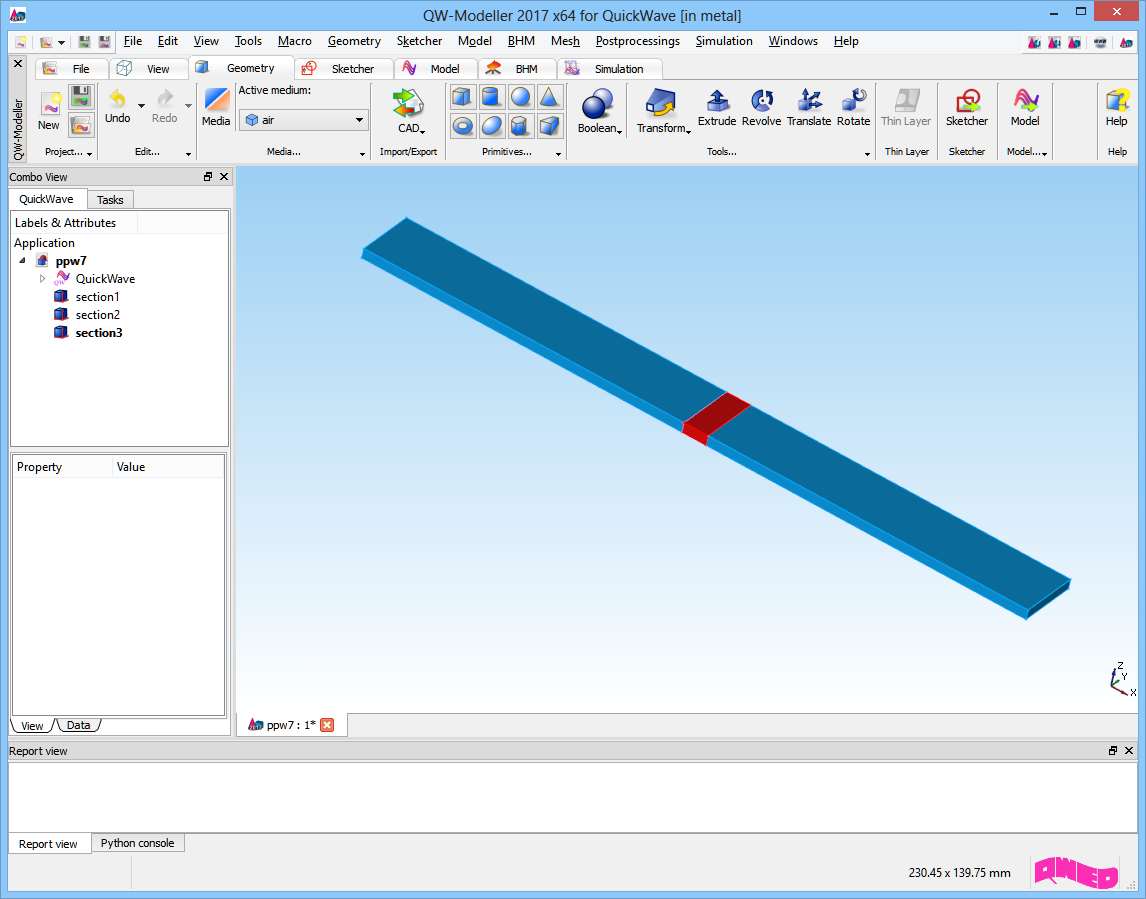Switch to the View ribbon tab
The width and height of the screenshot is (1146, 899).
coord(148,69)
